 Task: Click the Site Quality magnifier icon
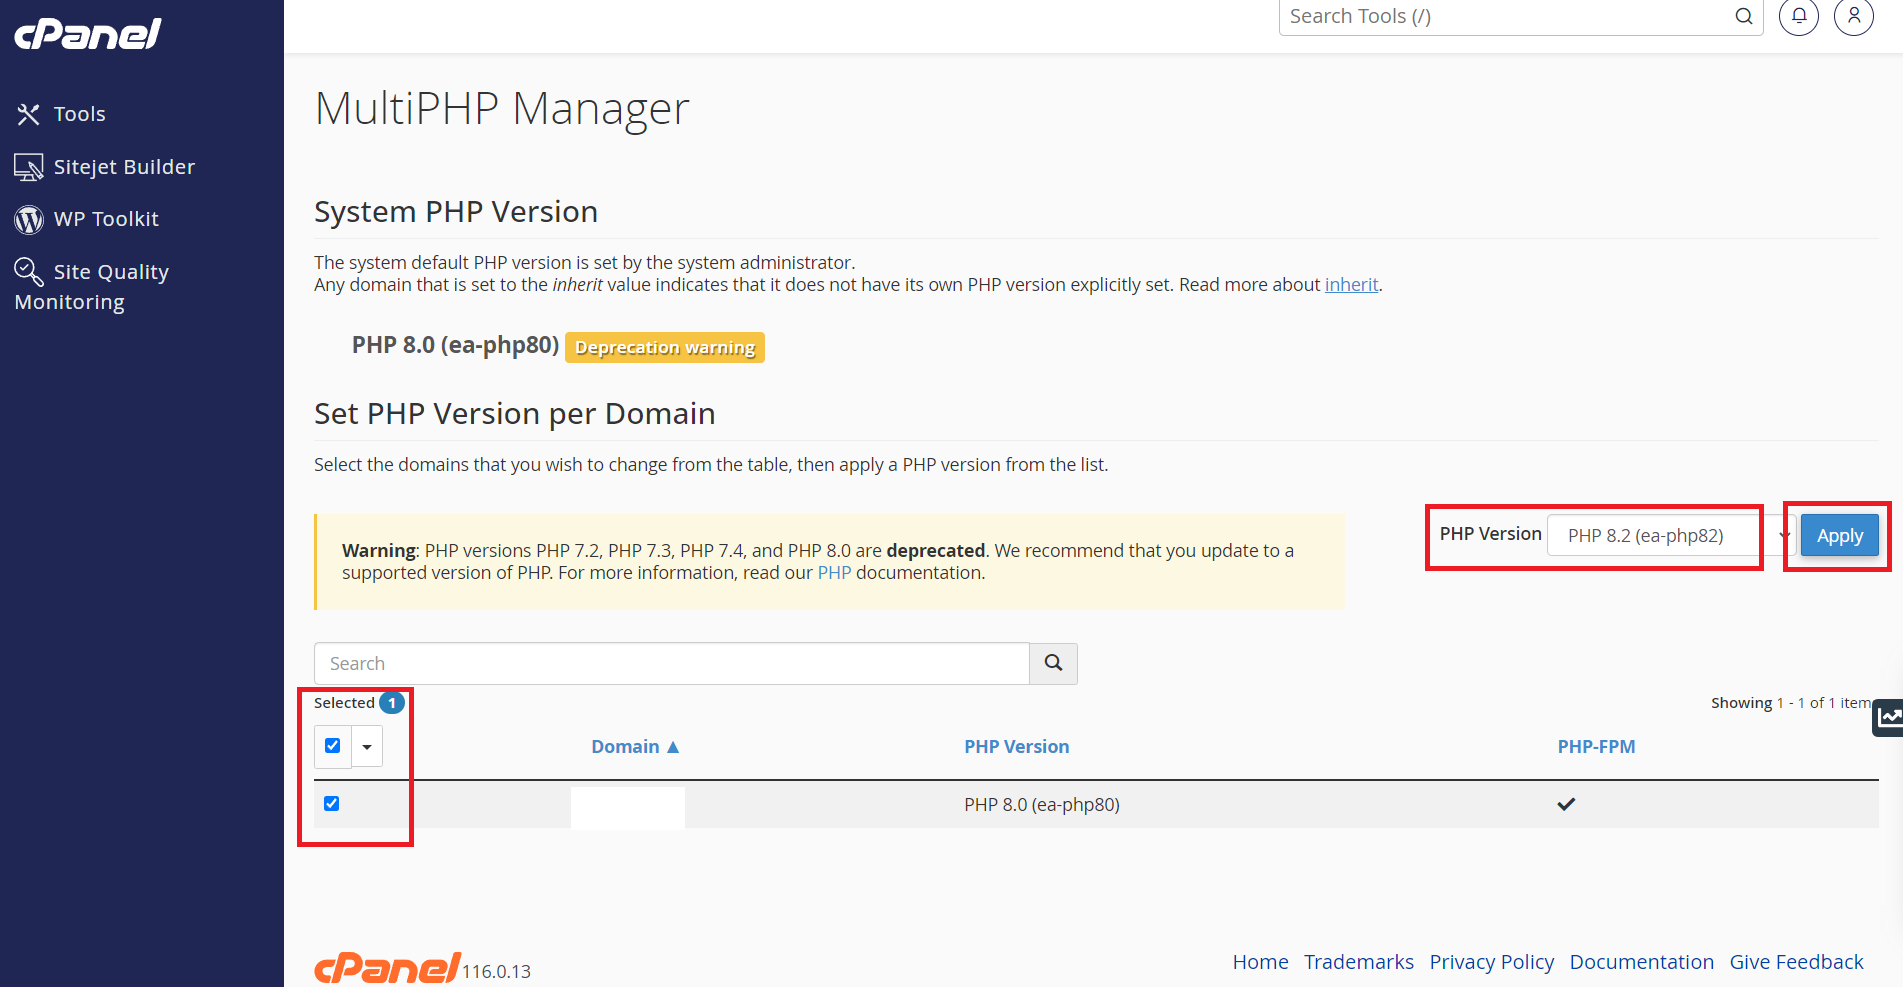click(x=28, y=271)
